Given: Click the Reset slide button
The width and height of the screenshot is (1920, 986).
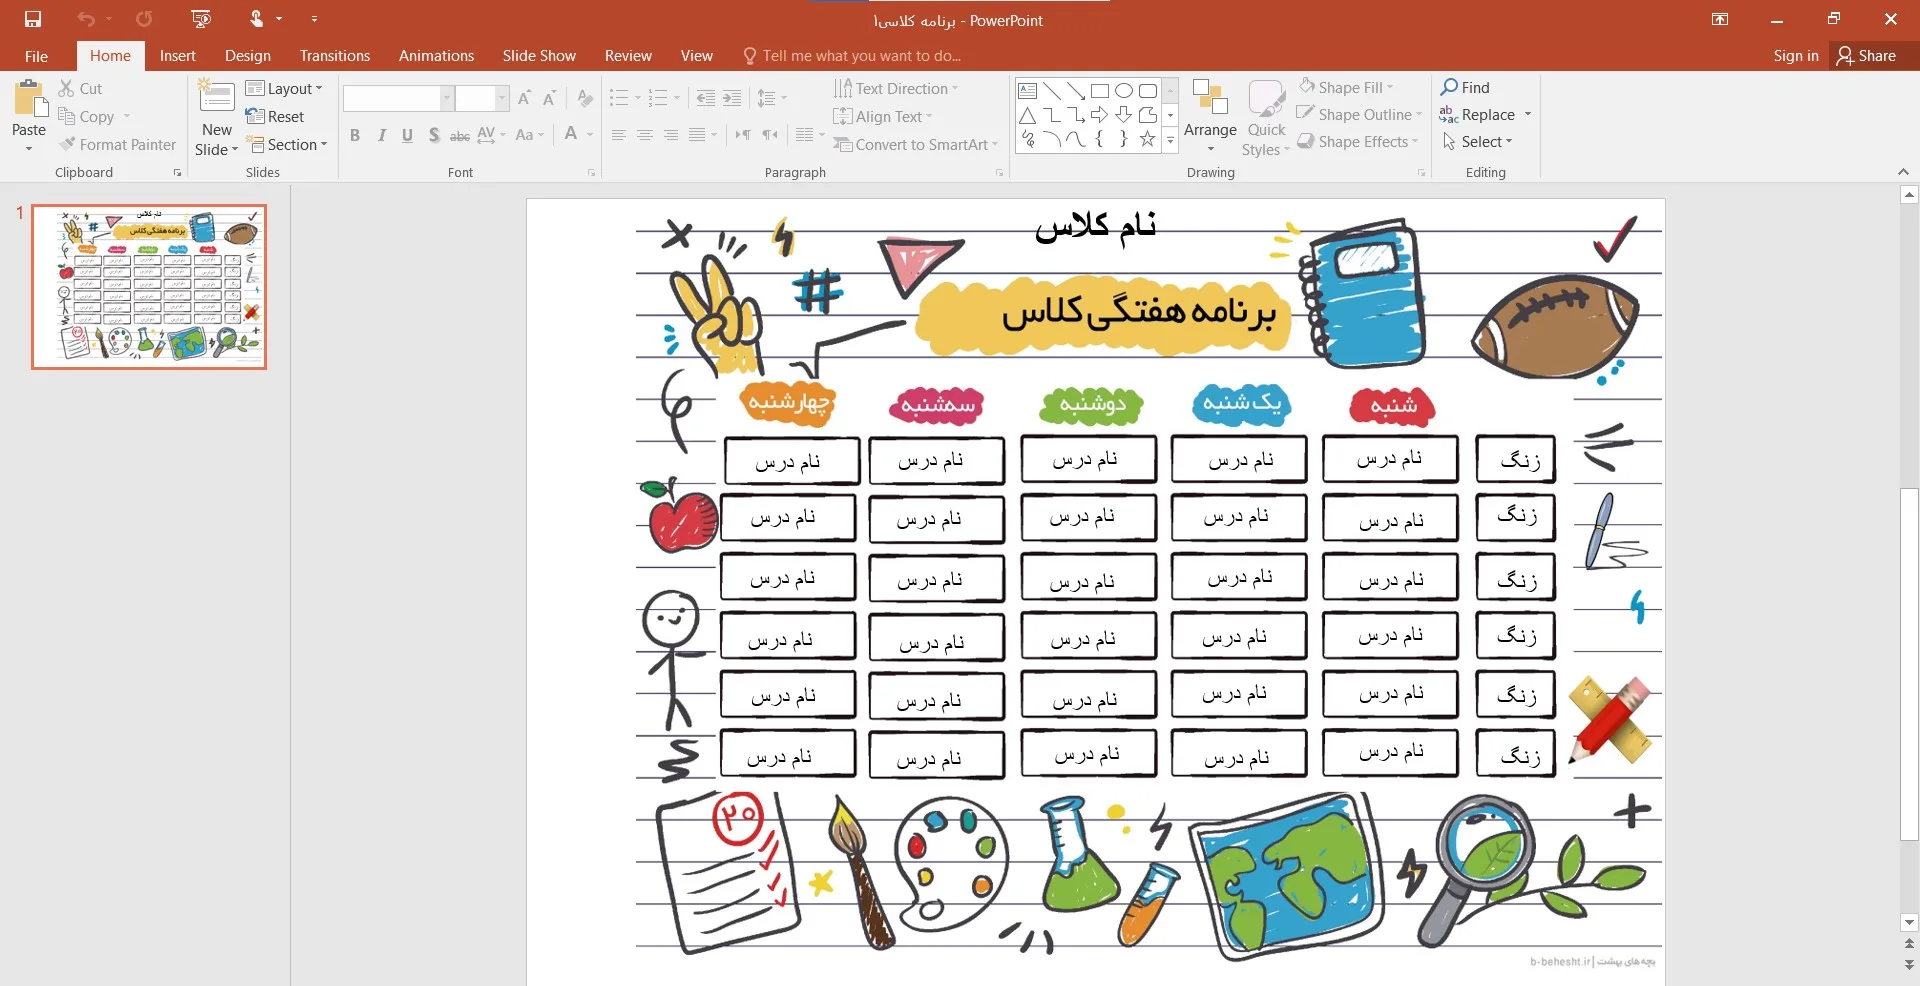Looking at the screenshot, I should click(275, 116).
